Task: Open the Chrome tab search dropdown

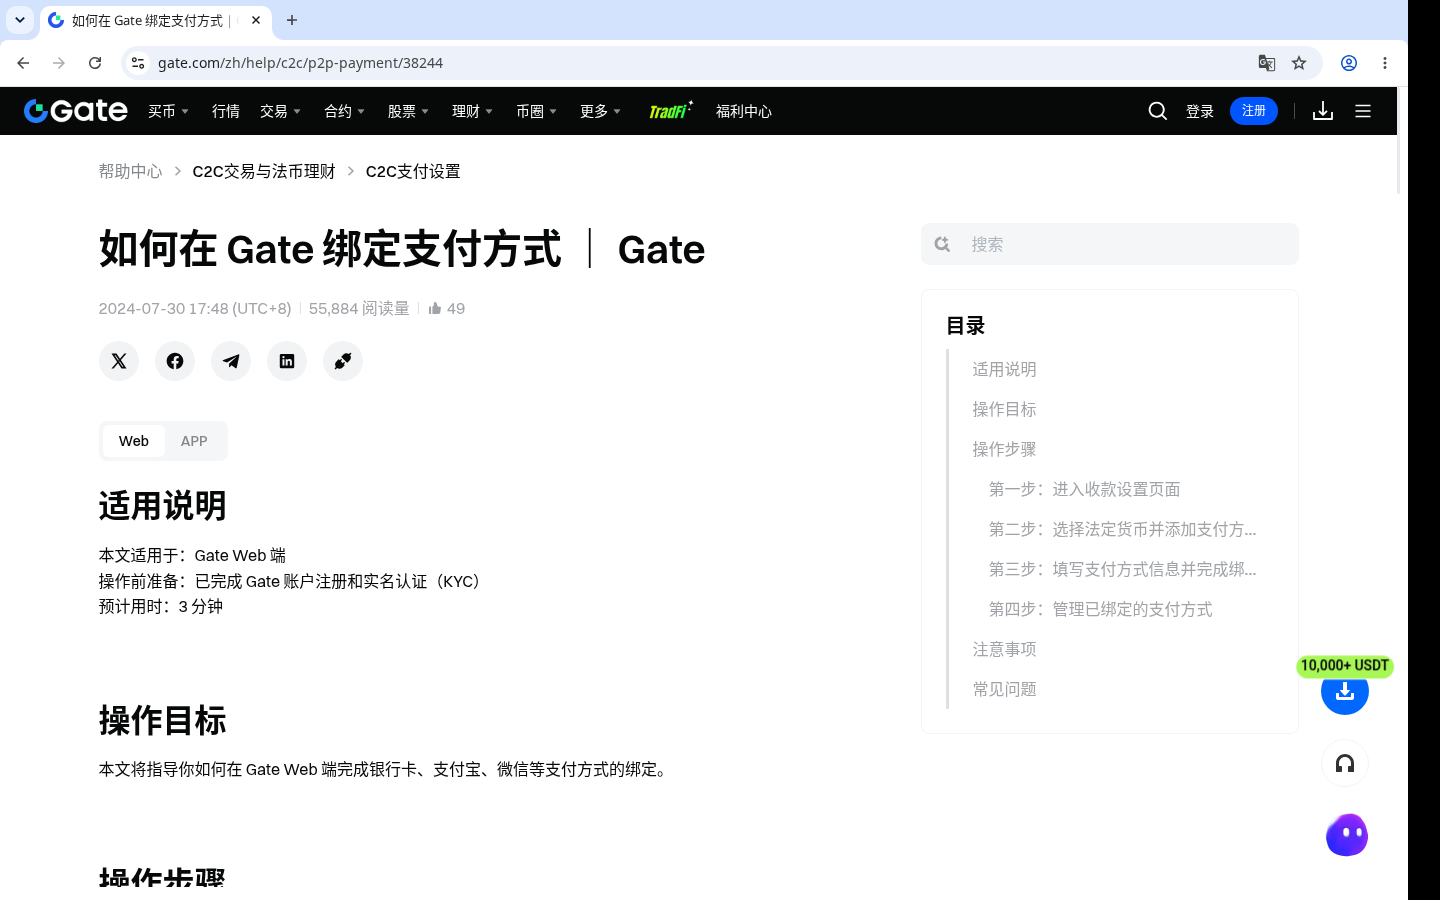Action: coord(20,20)
